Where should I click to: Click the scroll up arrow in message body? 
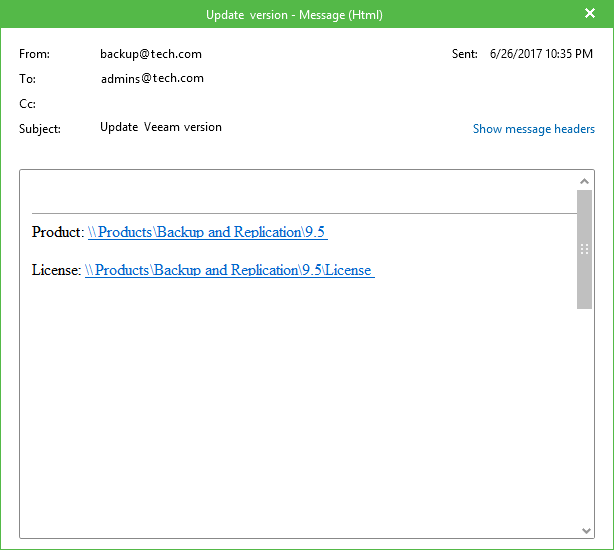(584, 181)
